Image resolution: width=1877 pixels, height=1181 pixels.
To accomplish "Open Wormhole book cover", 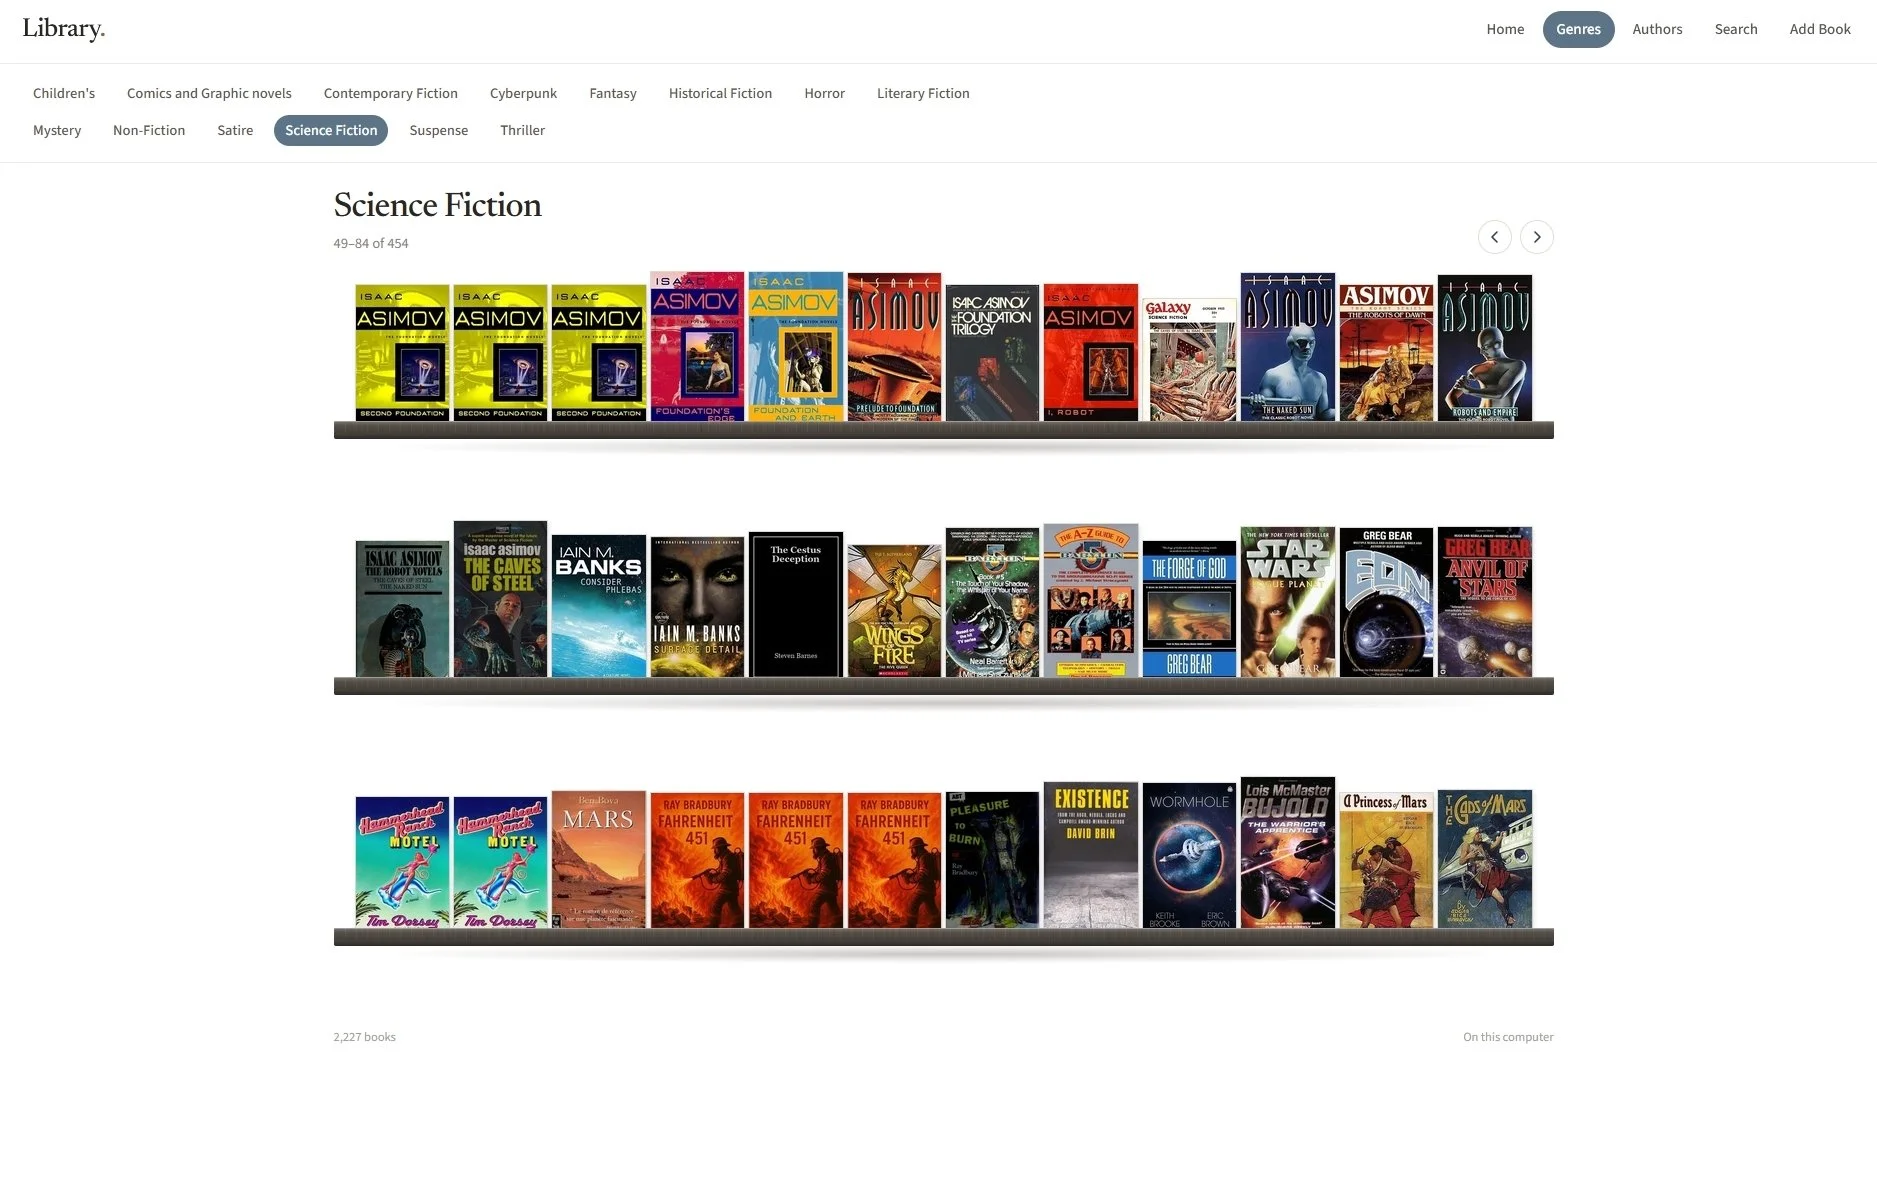I will (x=1189, y=856).
